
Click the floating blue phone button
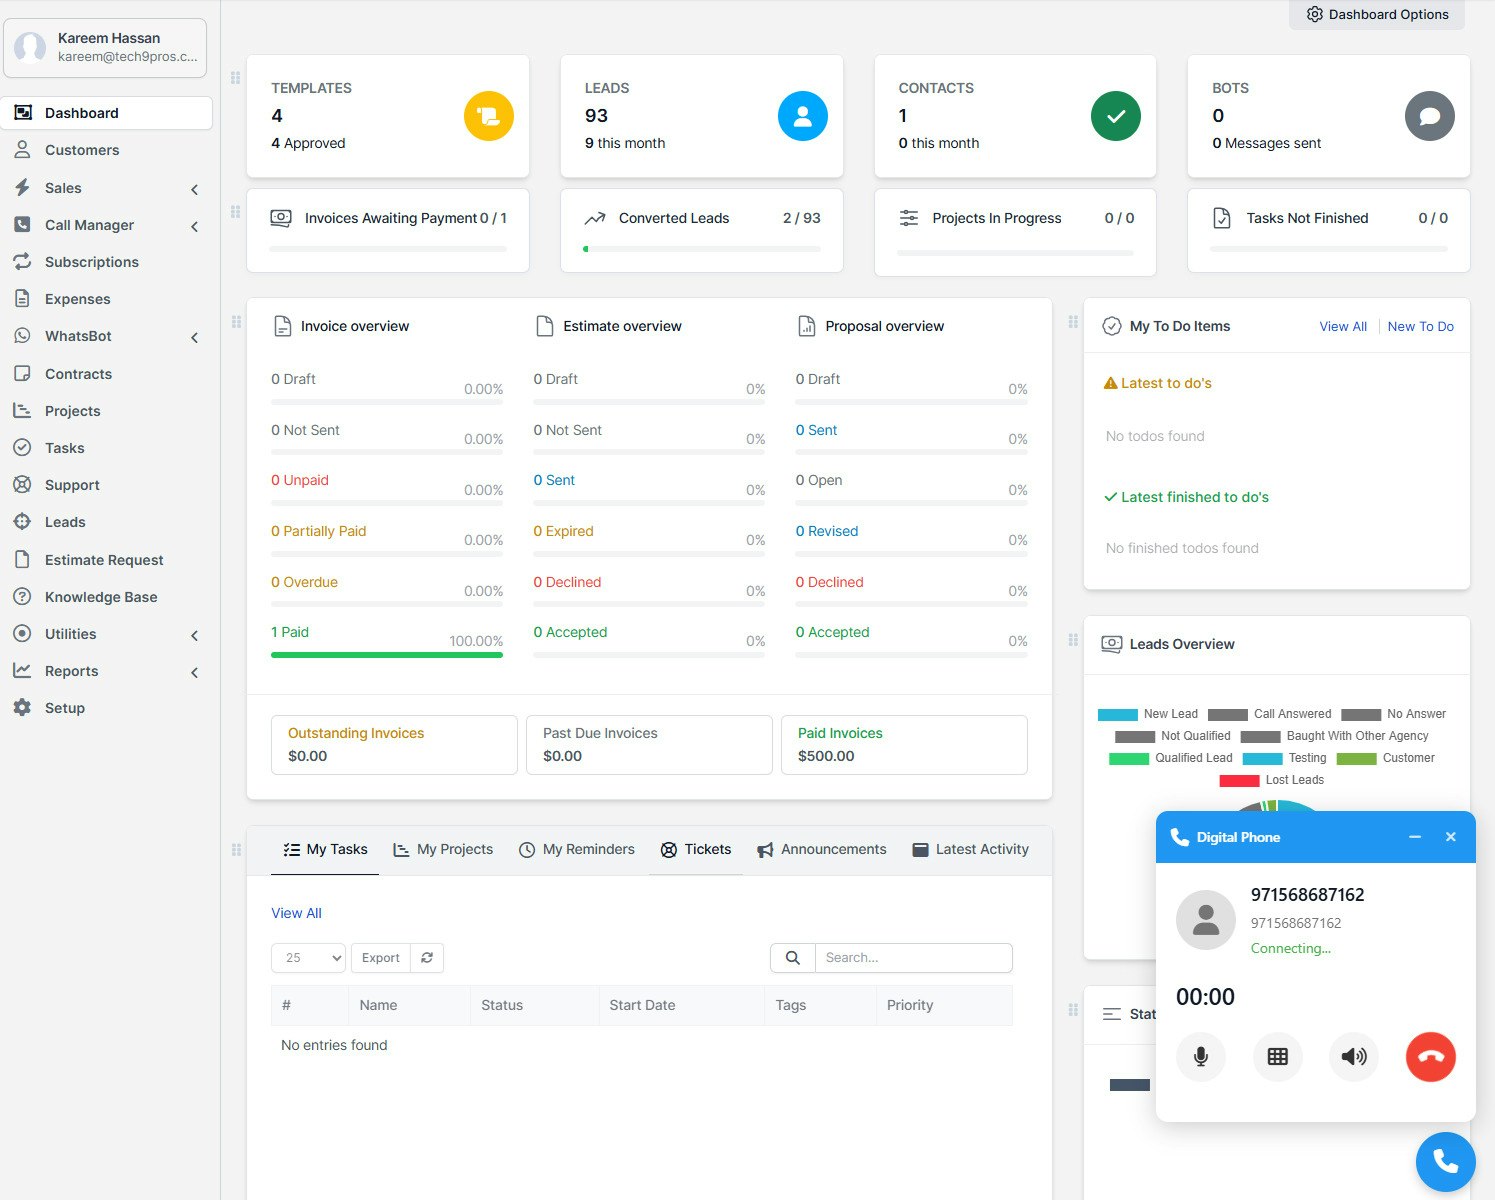click(1446, 1162)
